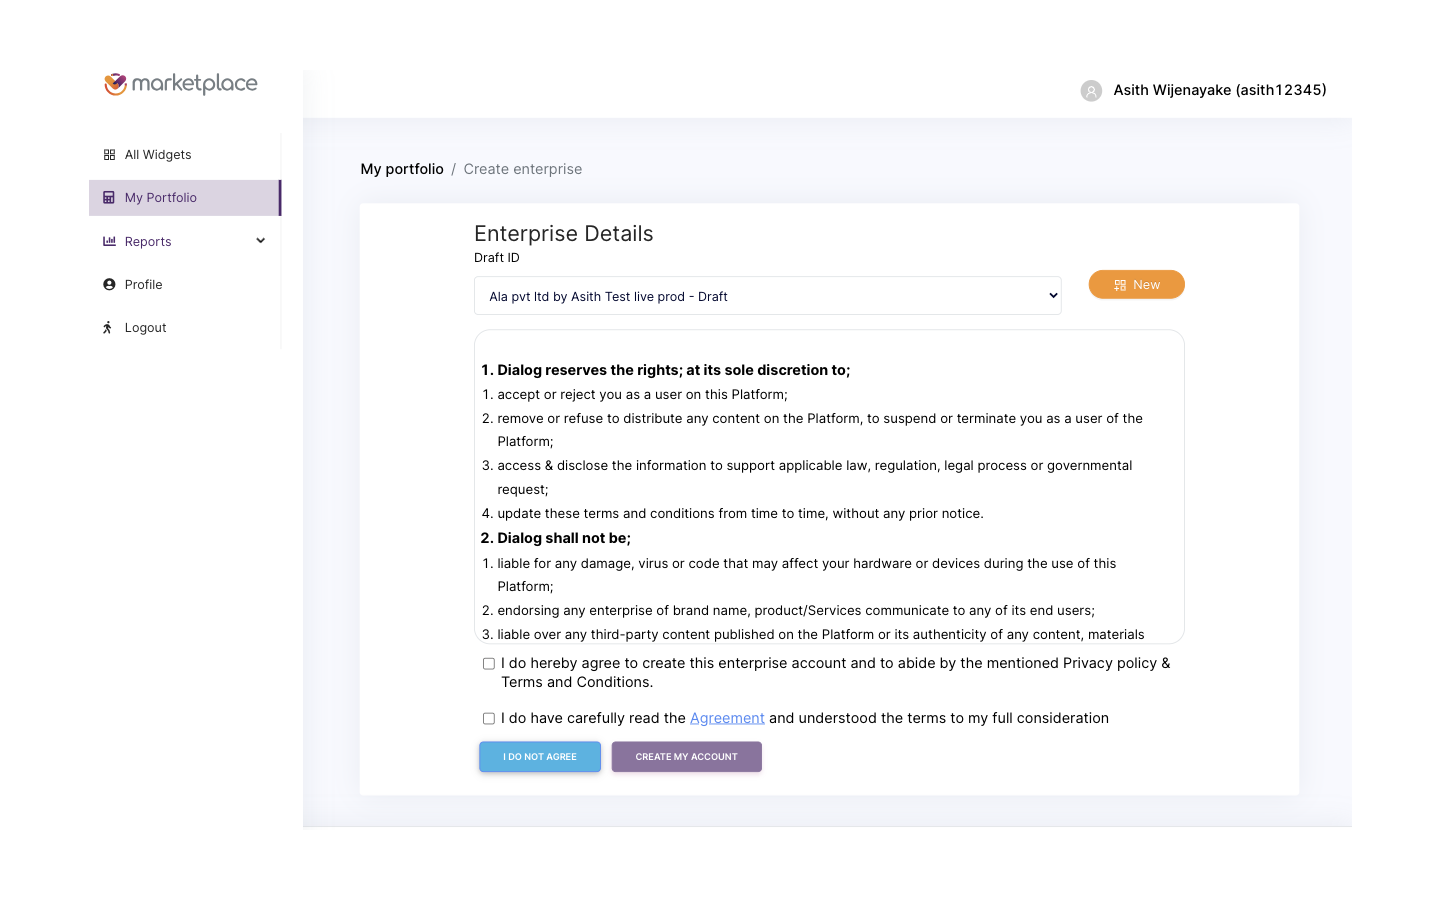
Task: Open the Draft ID dropdown
Action: click(767, 296)
